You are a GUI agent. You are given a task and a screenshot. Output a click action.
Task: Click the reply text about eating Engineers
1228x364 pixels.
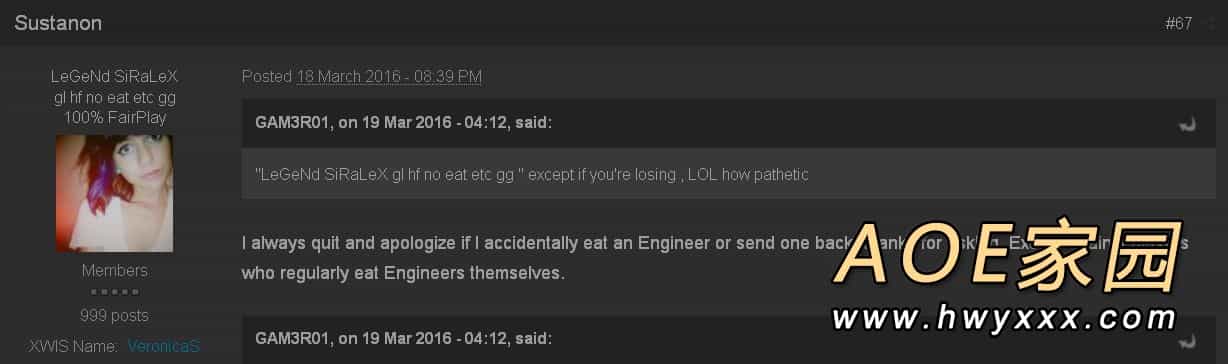[729, 257]
